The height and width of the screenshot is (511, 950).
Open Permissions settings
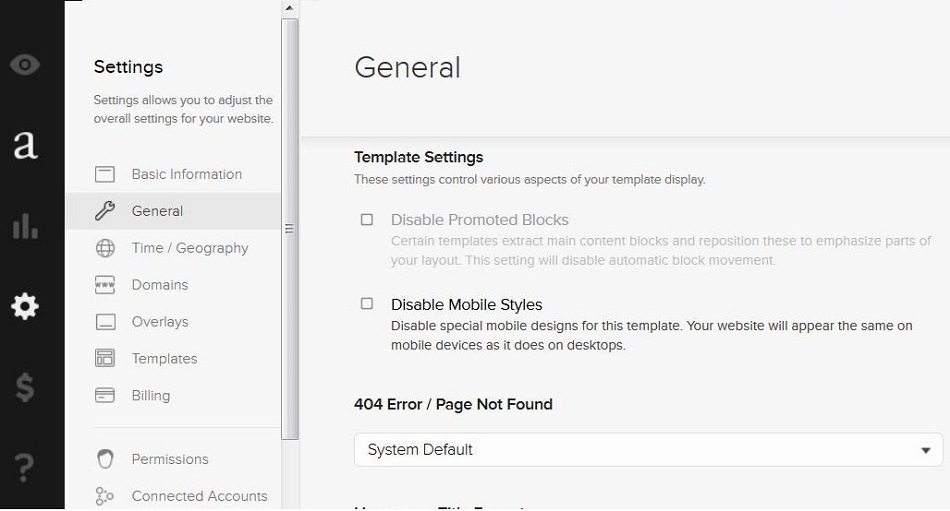click(170, 459)
